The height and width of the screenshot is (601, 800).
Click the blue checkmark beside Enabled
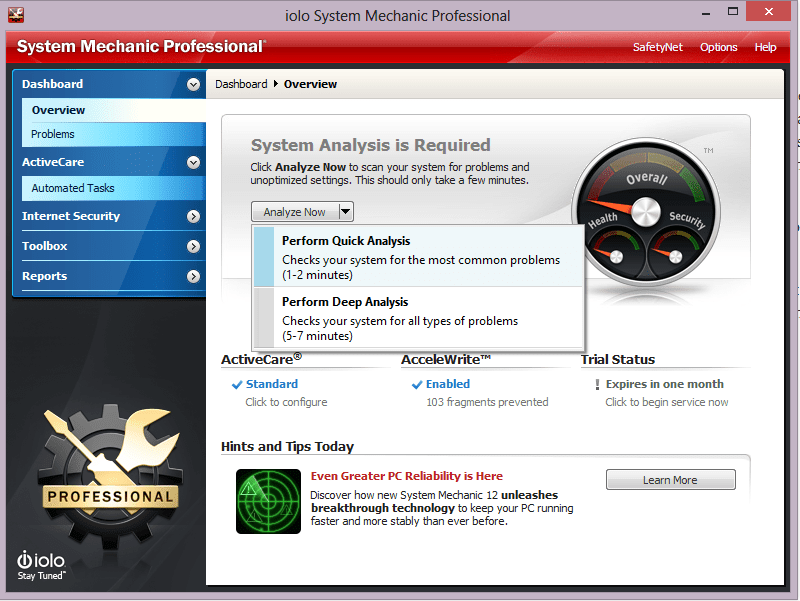tap(417, 385)
